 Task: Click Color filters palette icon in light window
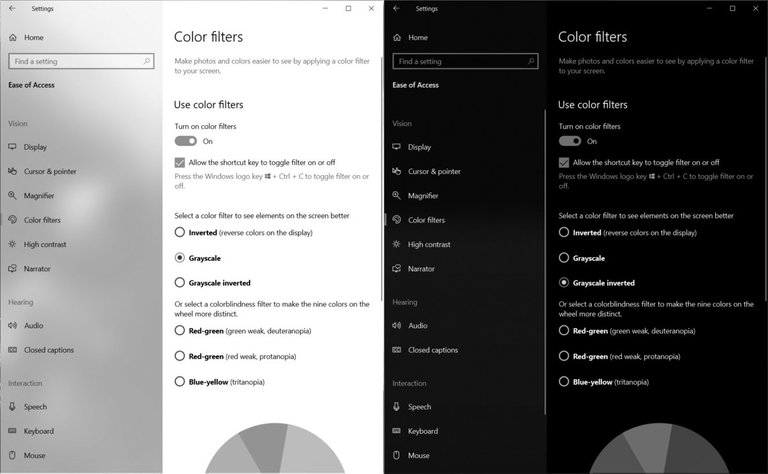point(13,219)
